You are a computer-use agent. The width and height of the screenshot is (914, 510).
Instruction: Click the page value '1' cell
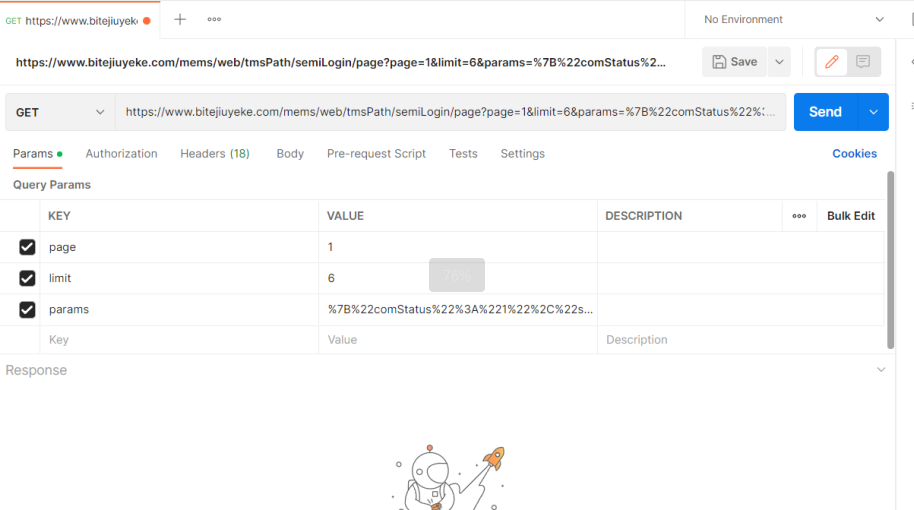click(x=458, y=247)
